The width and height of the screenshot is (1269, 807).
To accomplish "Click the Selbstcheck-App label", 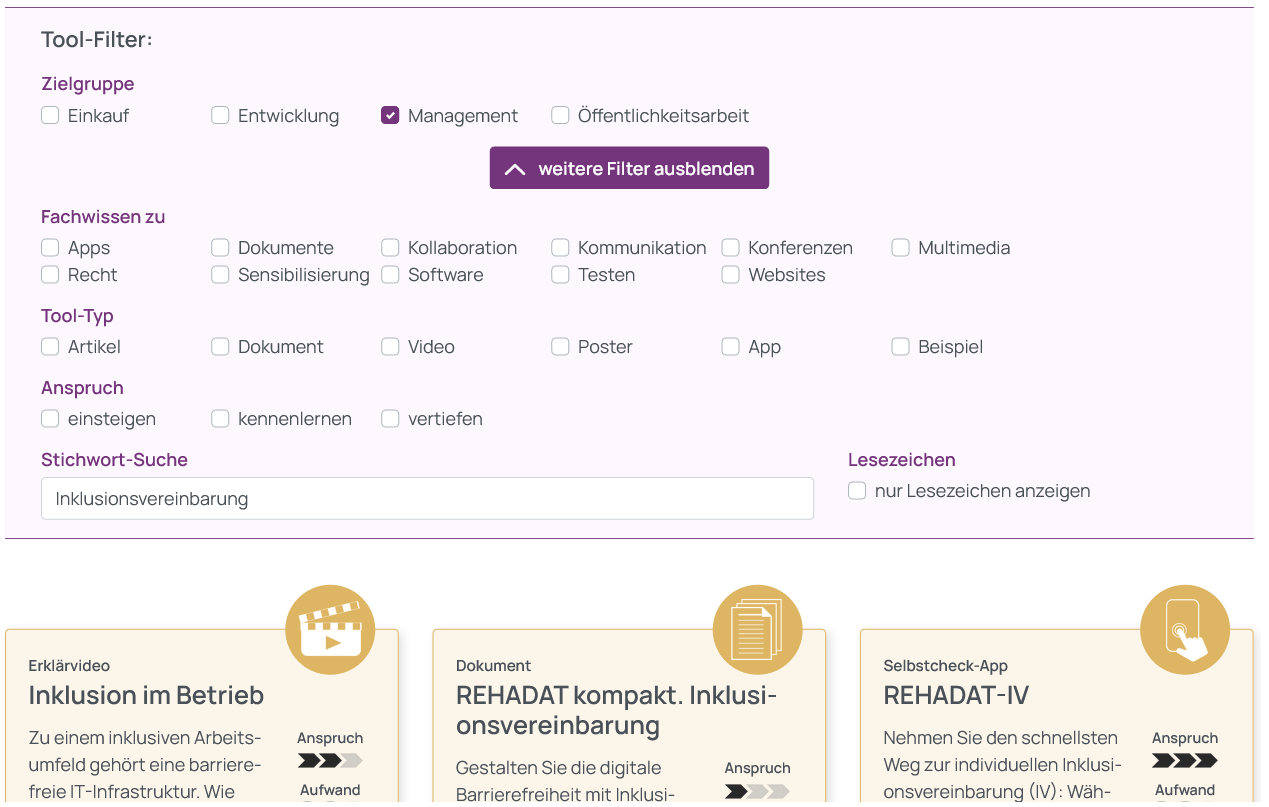I will click(x=945, y=665).
